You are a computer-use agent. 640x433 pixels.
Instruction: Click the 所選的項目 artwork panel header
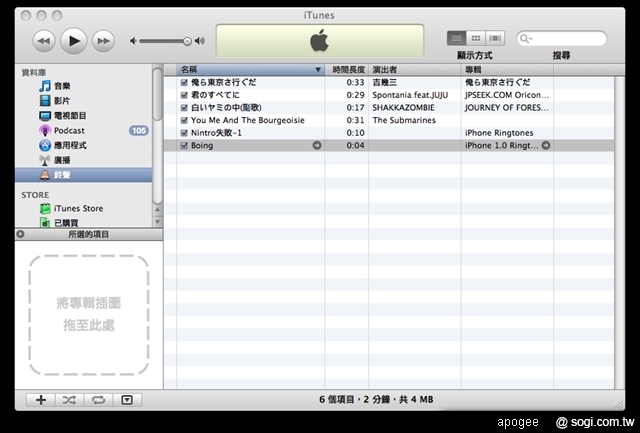coord(89,234)
